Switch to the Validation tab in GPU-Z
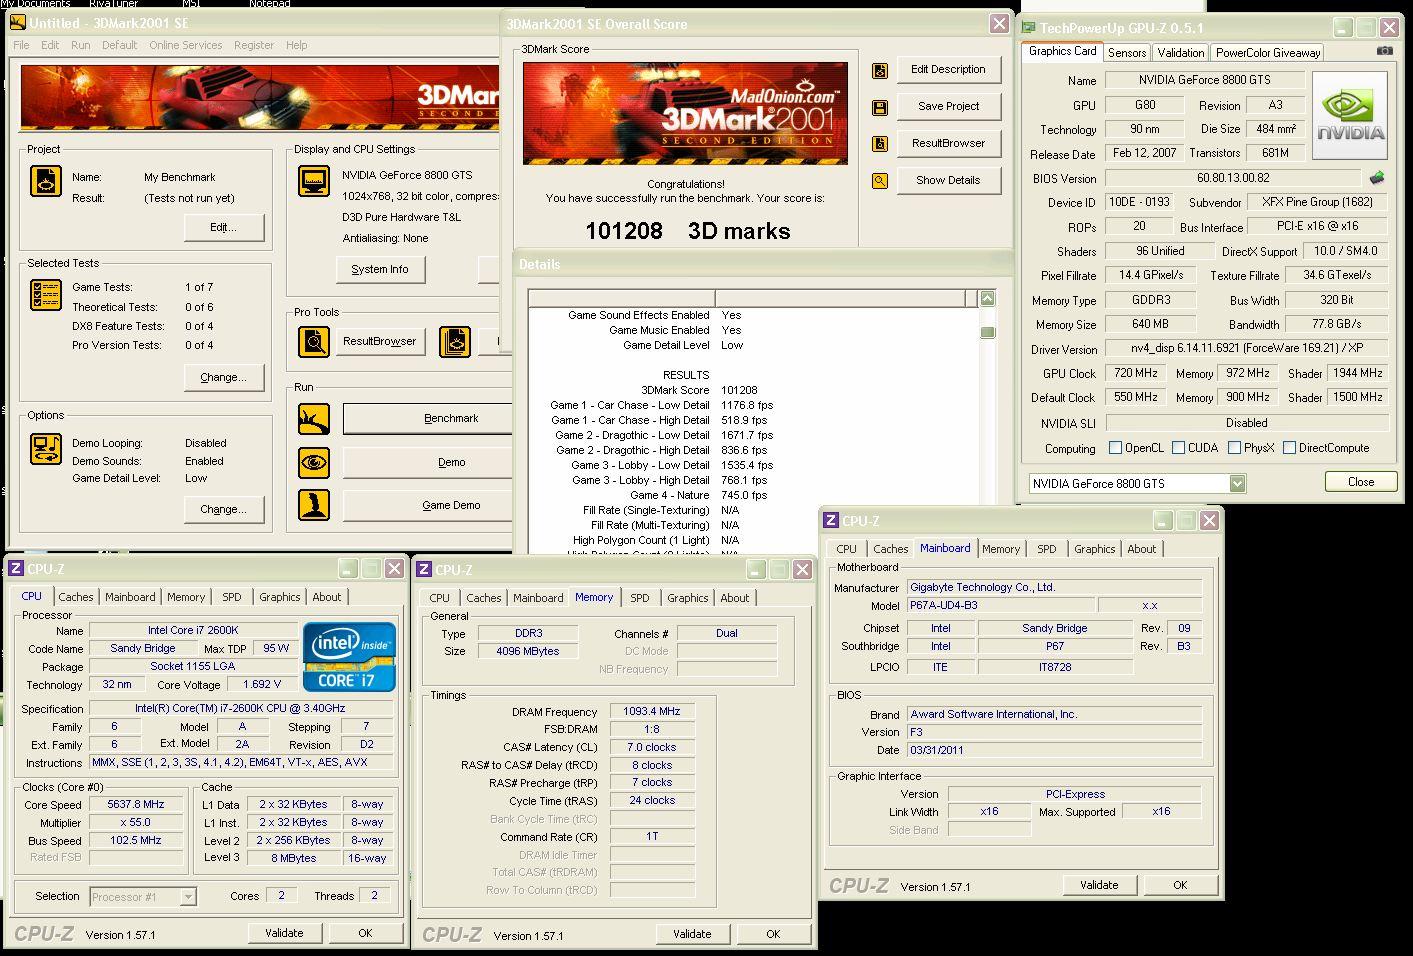 pos(1181,53)
